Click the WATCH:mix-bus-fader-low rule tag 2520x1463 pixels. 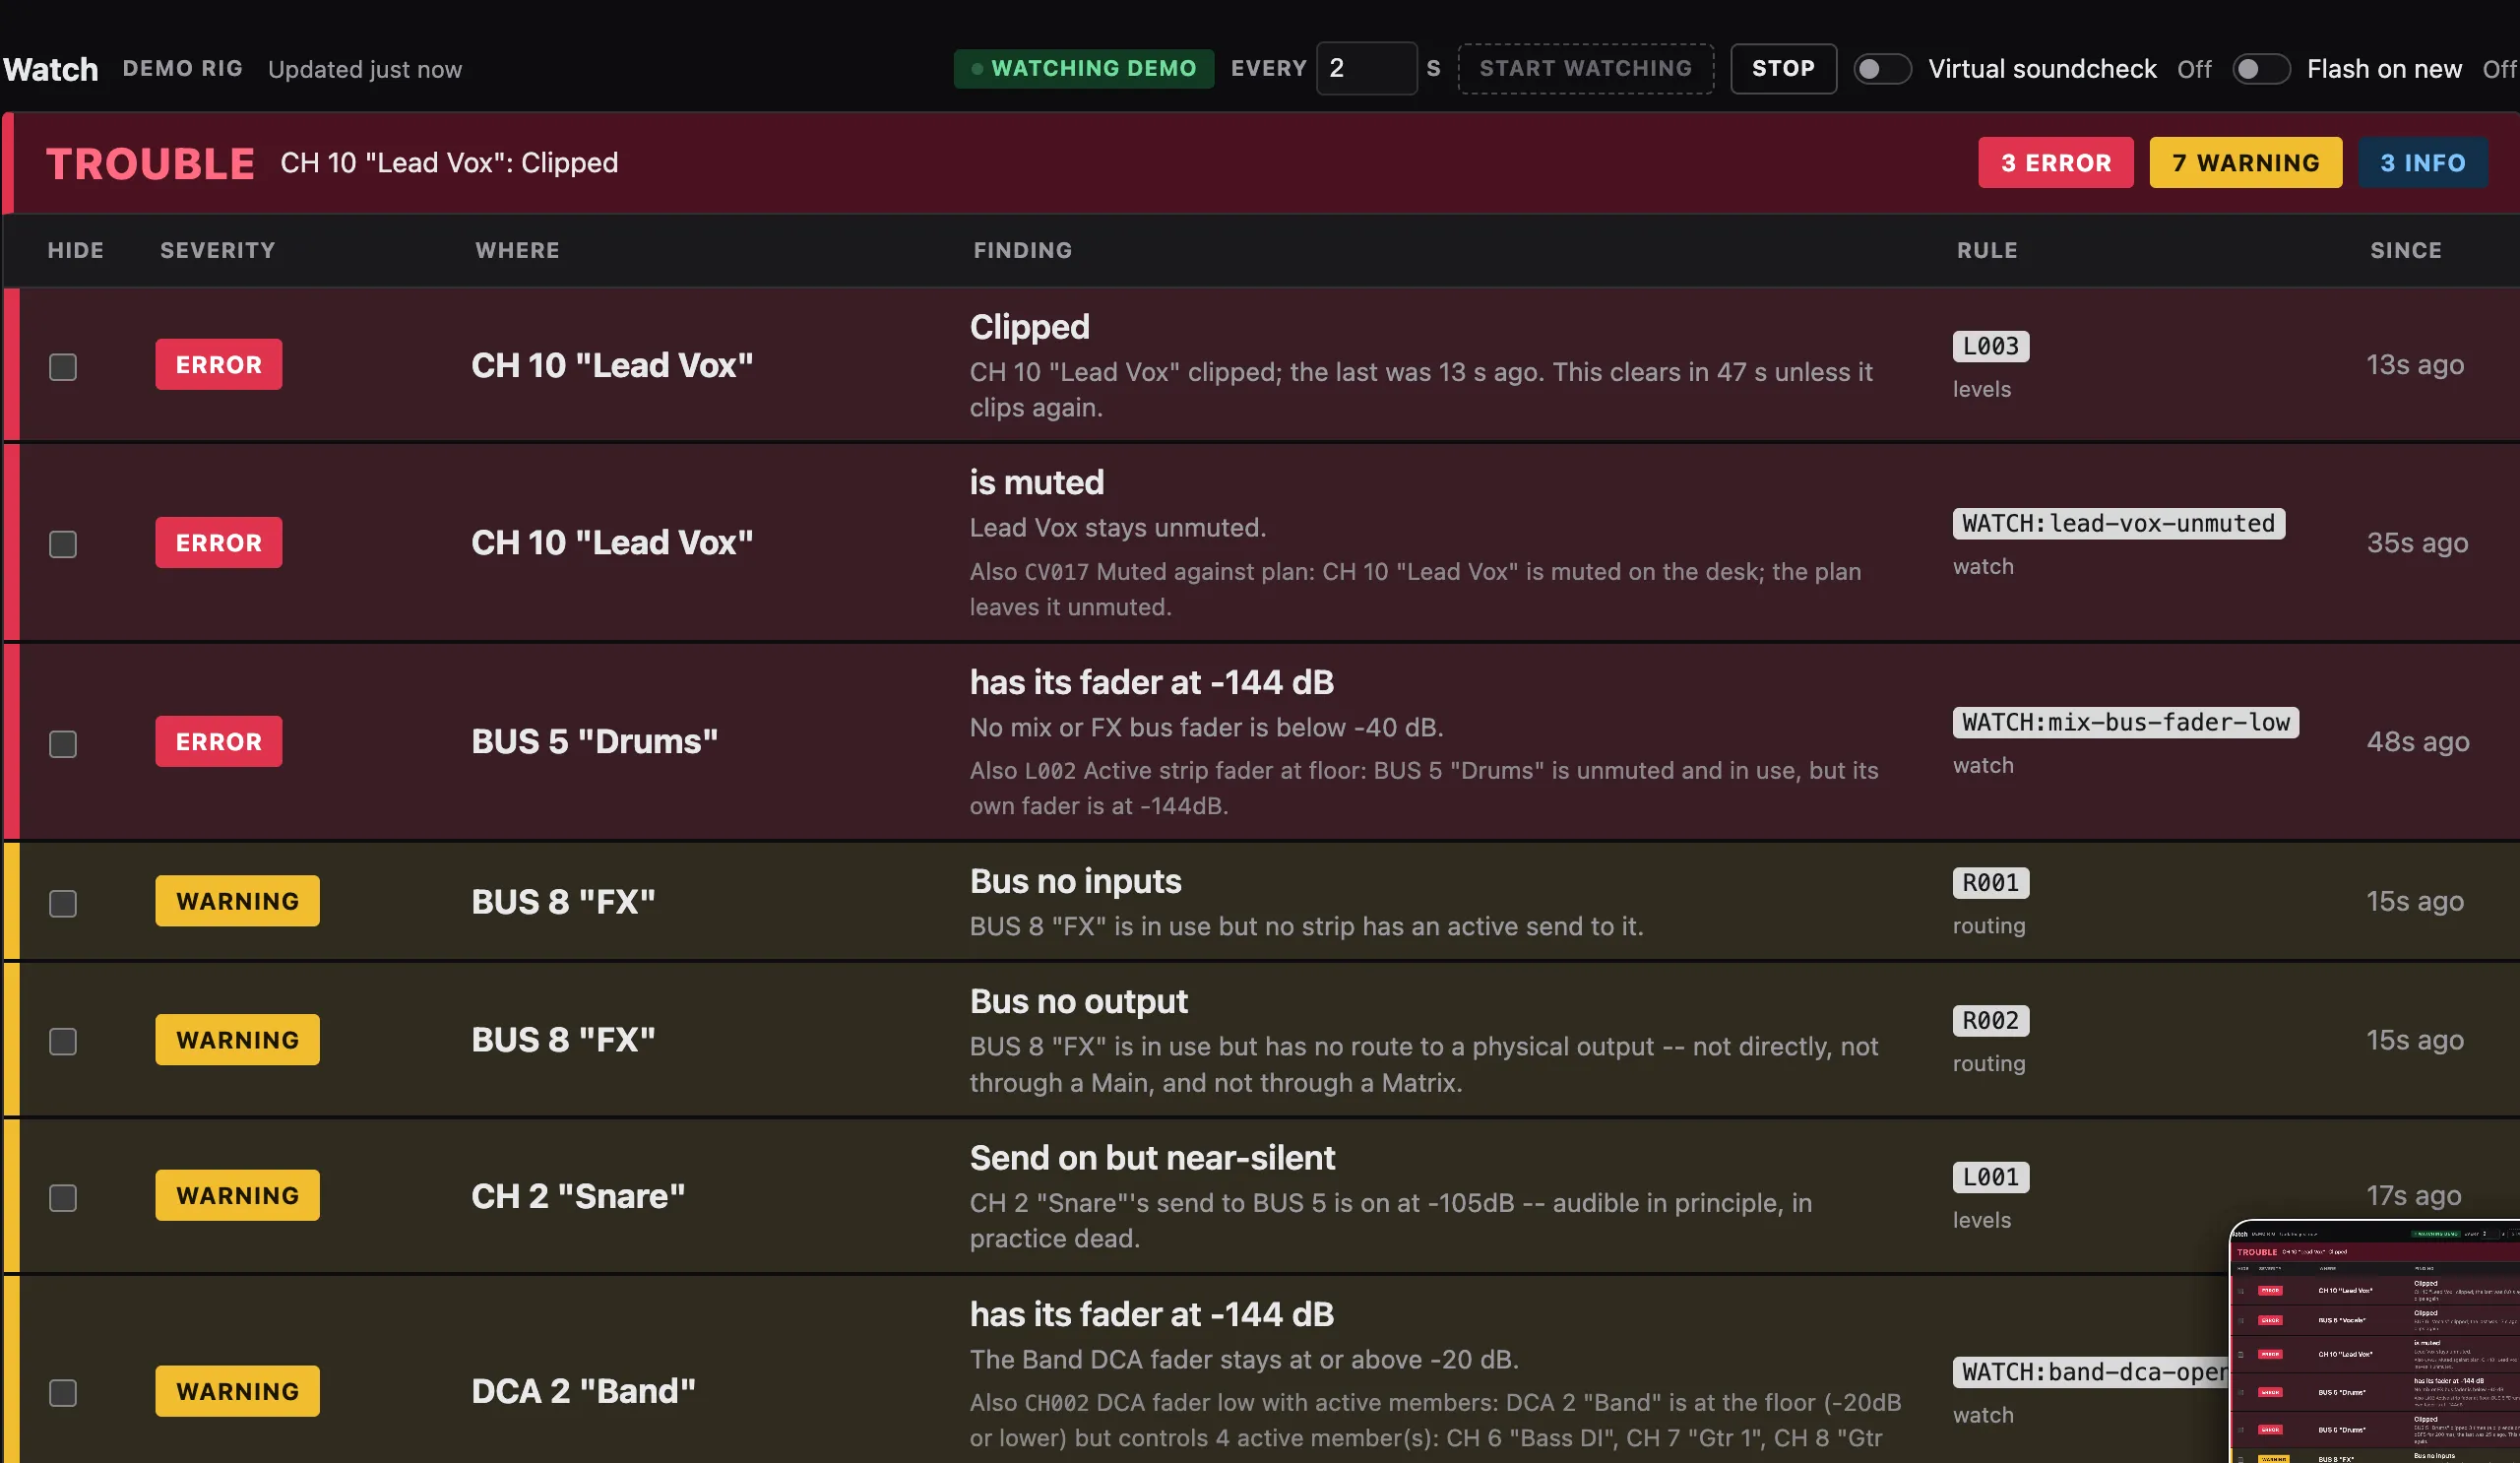point(2125,723)
